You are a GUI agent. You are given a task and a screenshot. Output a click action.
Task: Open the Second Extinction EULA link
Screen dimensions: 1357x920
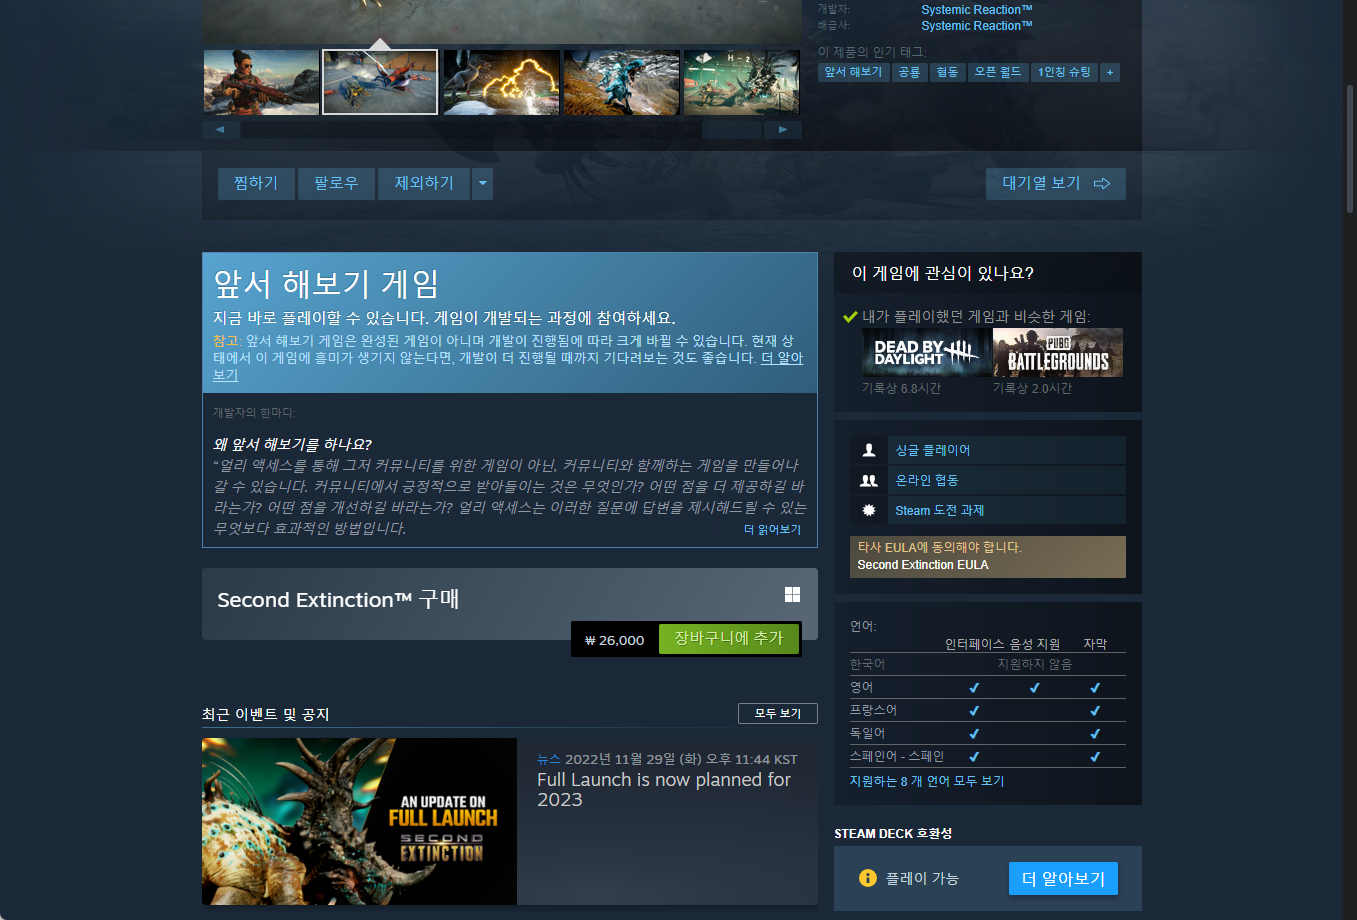tap(923, 565)
